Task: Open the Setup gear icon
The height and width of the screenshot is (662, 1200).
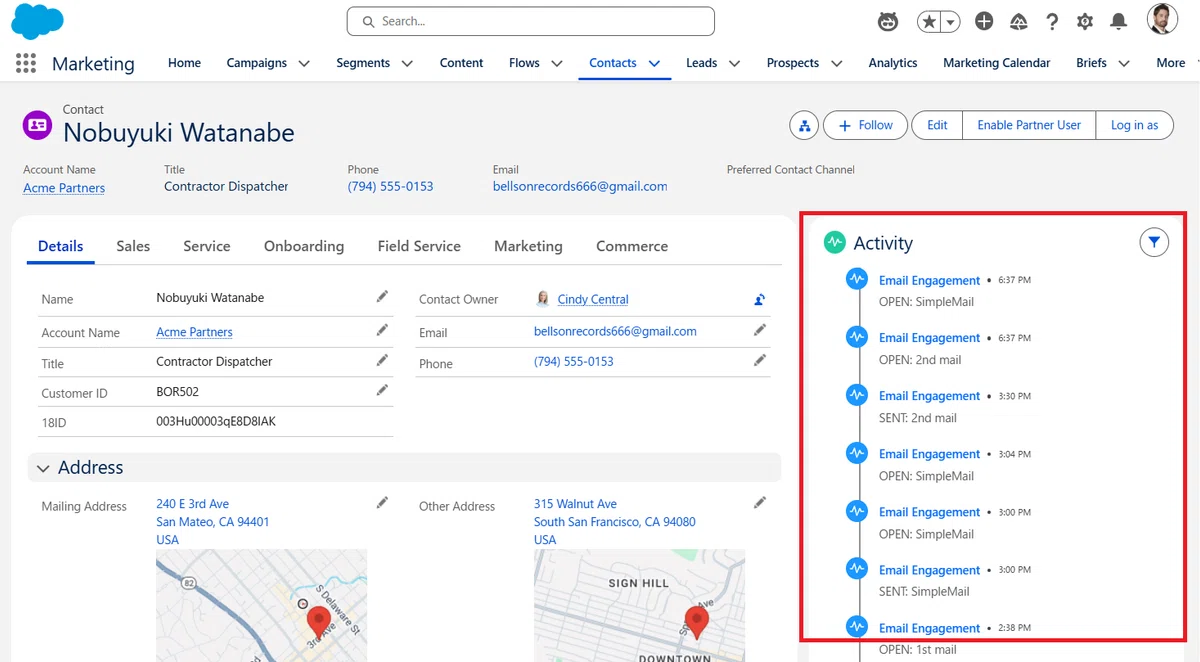Action: (1085, 21)
